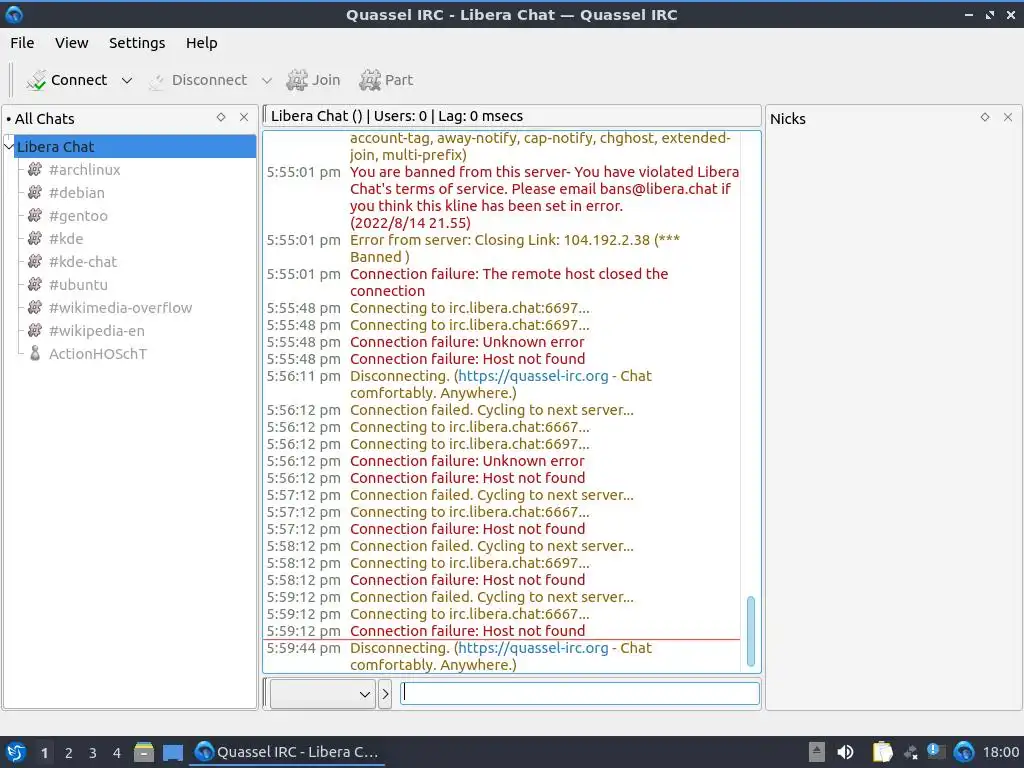Click the #kde-chat channel icon
Screen dimensions: 1024x768
[35, 261]
